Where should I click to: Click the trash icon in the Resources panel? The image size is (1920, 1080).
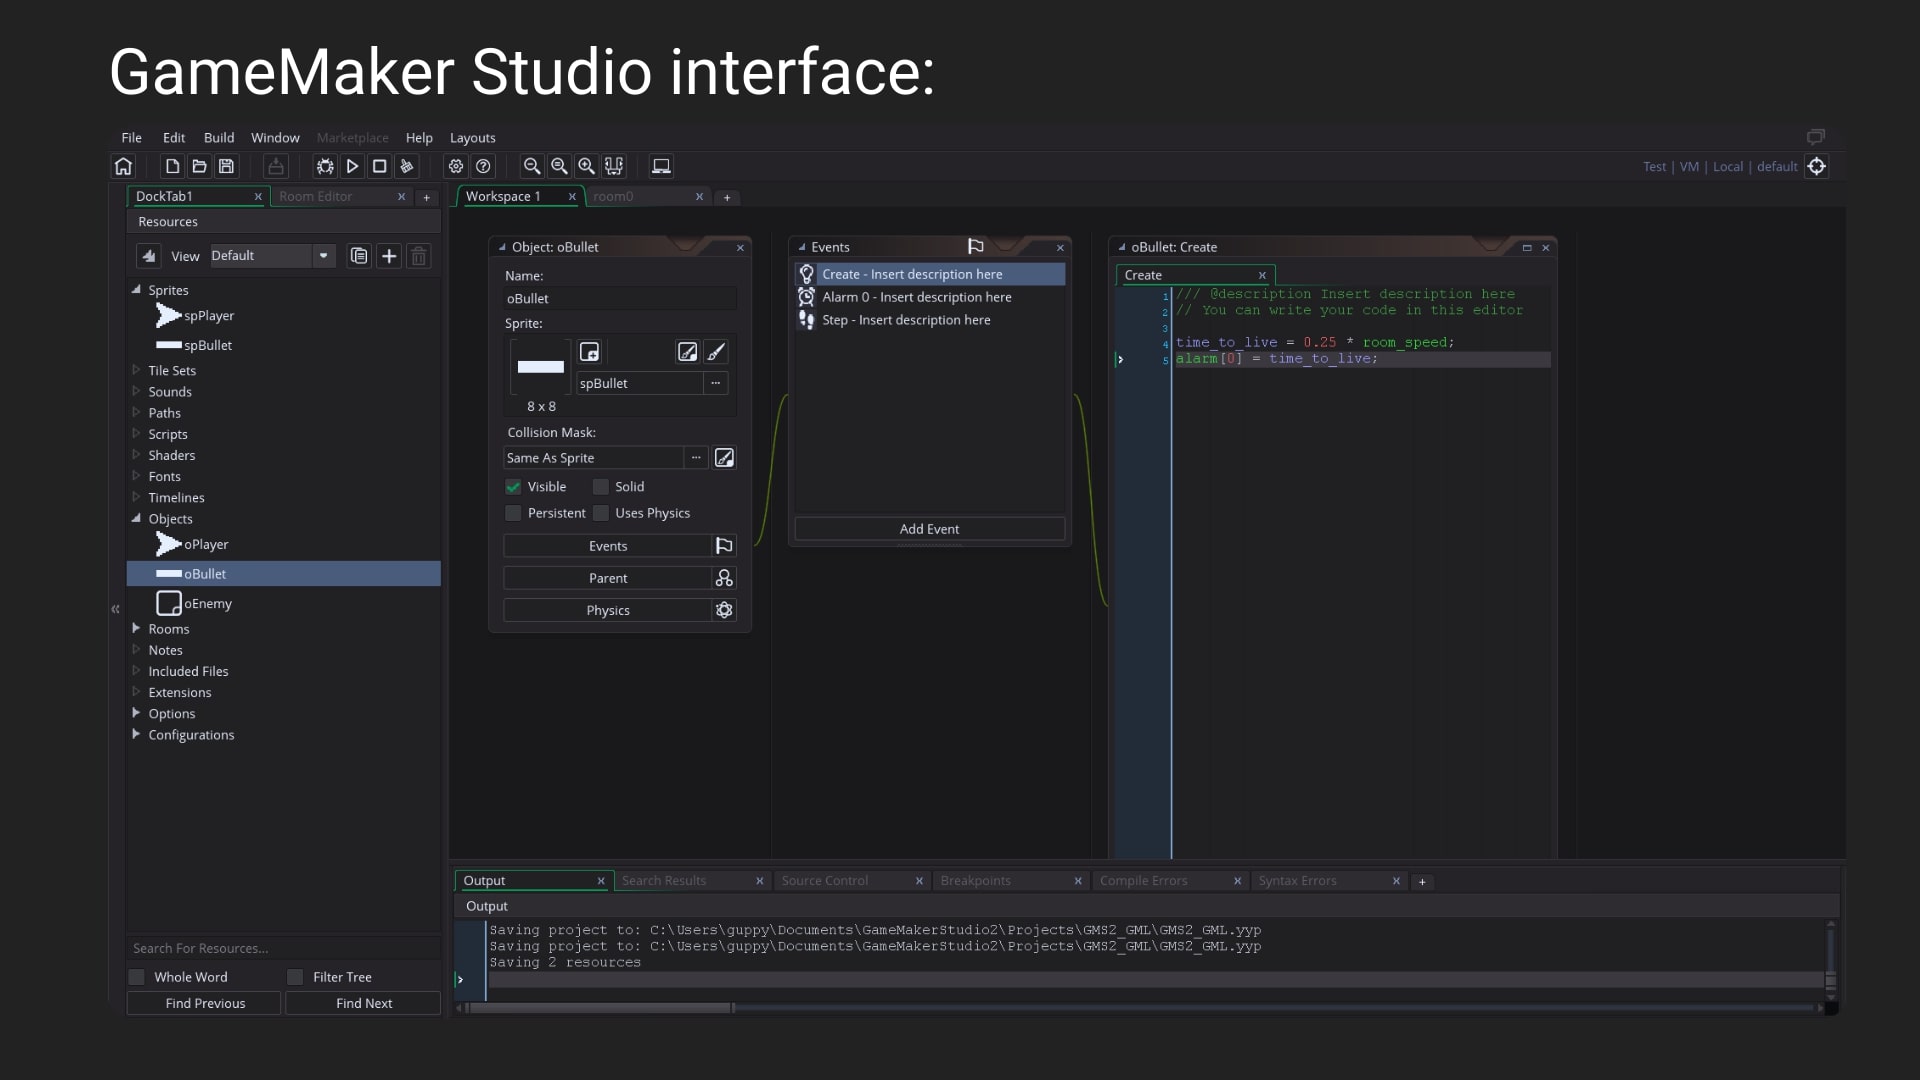coord(419,256)
